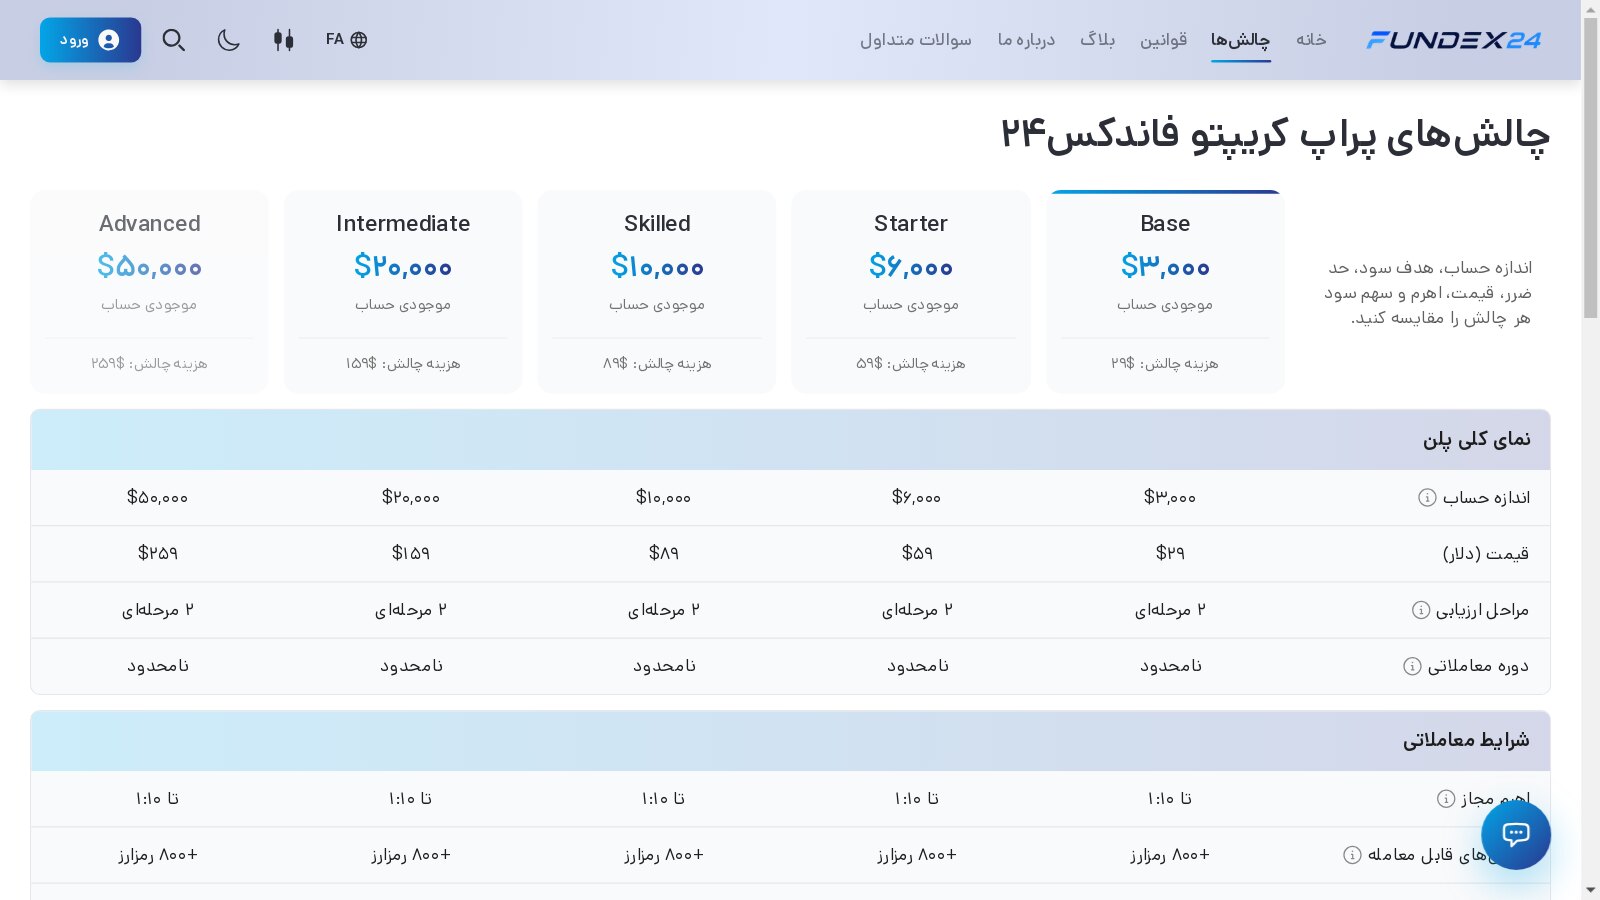Select the Starter $6,000 plan card
Viewport: 1600px width, 900px height.
tap(911, 291)
